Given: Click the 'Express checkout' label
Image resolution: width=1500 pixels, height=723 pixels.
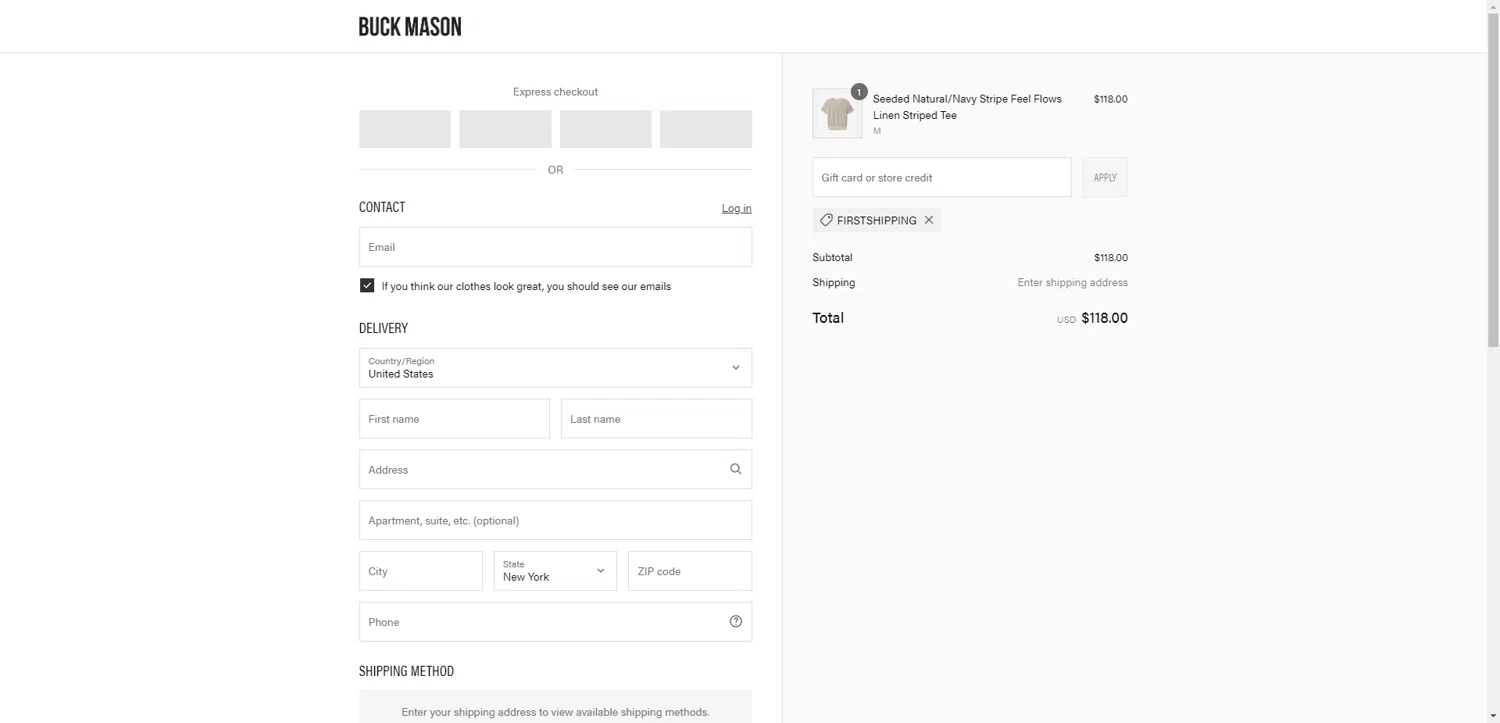Looking at the screenshot, I should 555,92.
